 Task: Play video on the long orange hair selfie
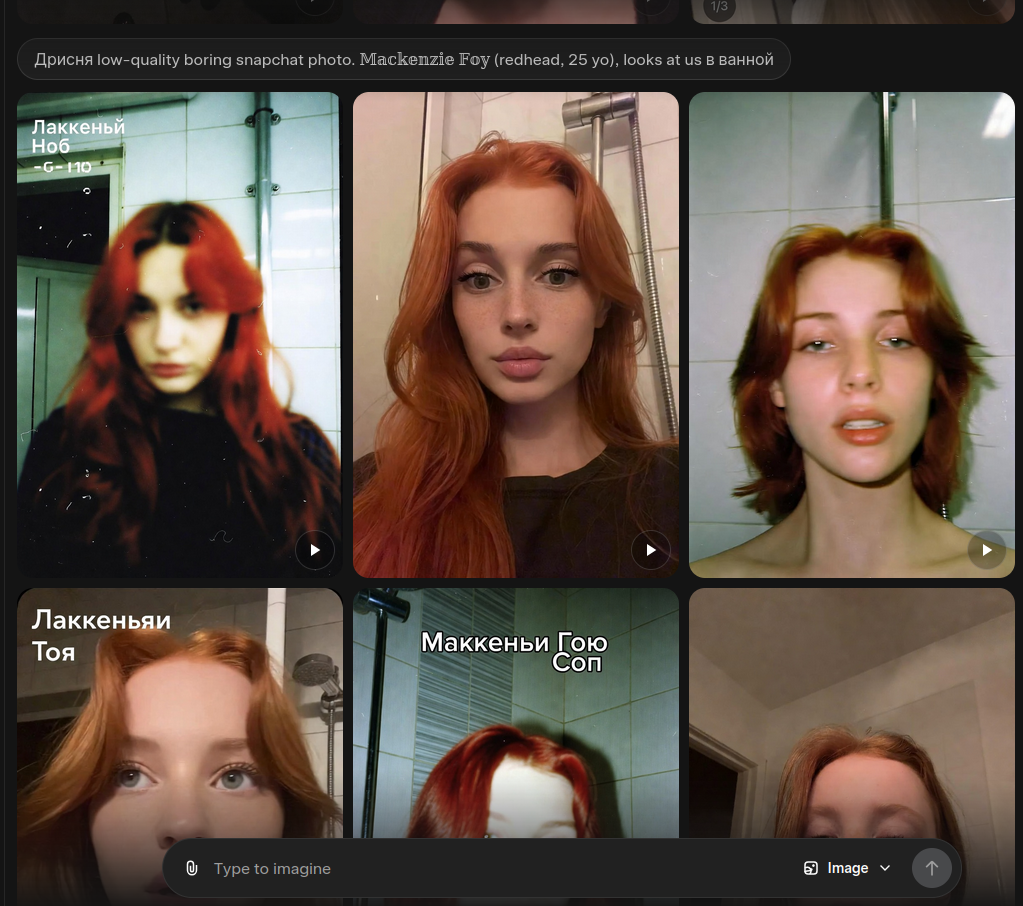[x=650, y=550]
